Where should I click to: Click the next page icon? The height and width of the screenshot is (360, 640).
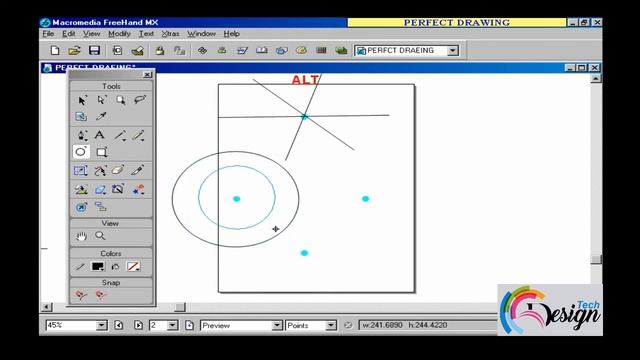[138, 325]
